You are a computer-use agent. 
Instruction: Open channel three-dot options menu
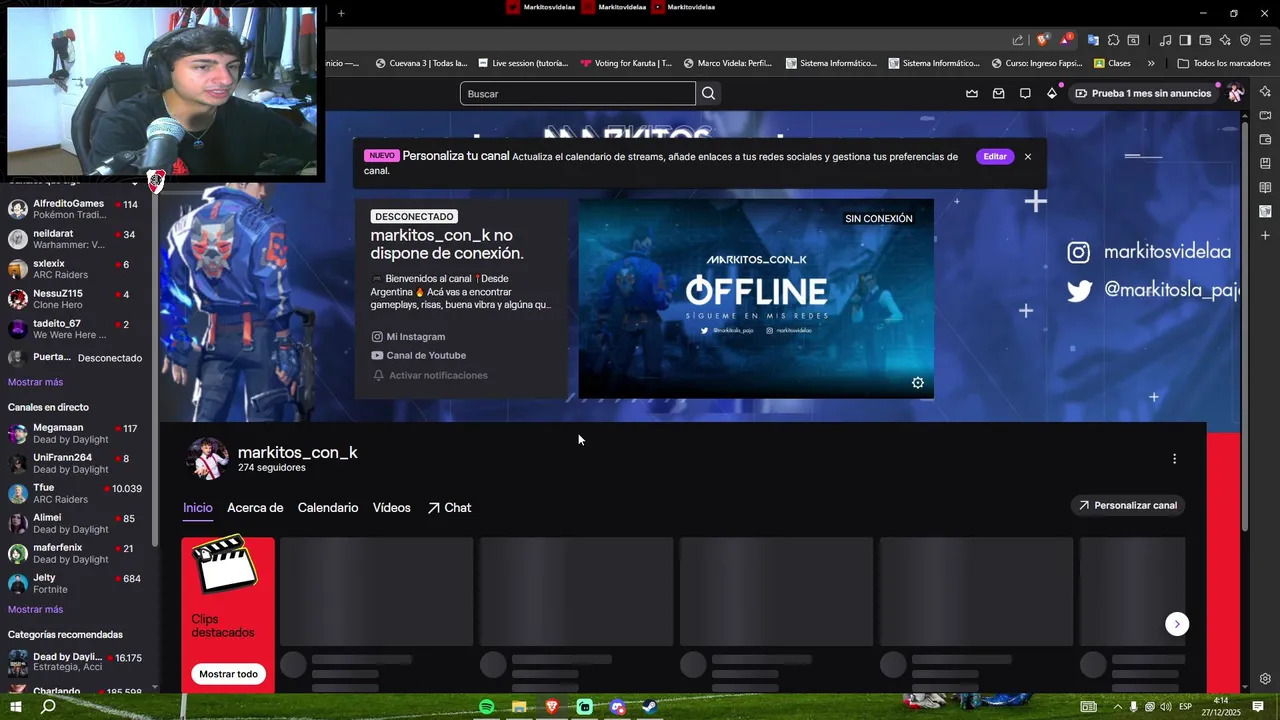click(x=1174, y=459)
